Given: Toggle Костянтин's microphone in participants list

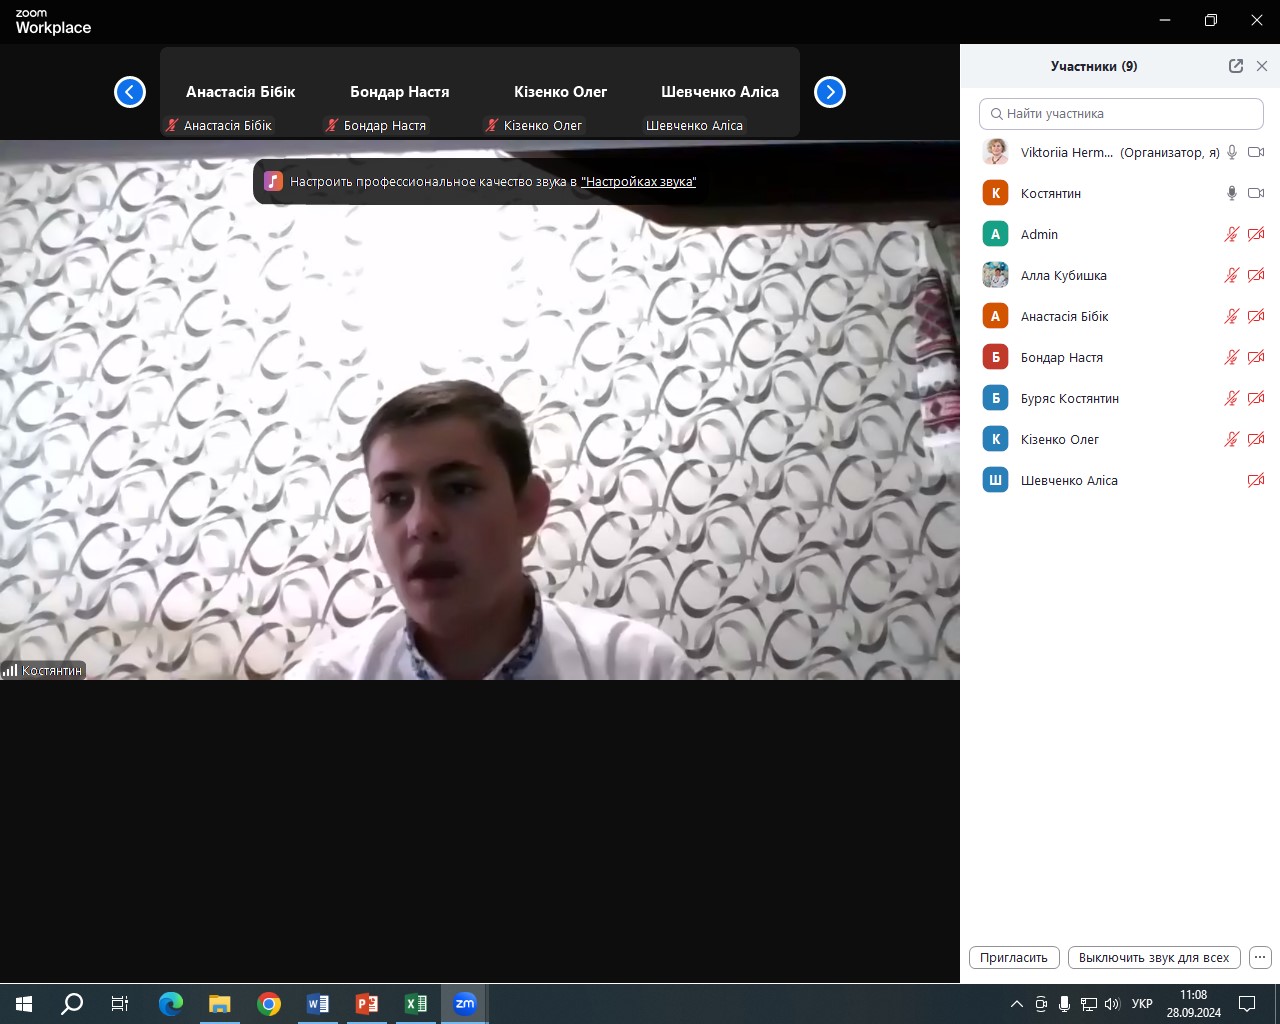Looking at the screenshot, I should tap(1232, 193).
